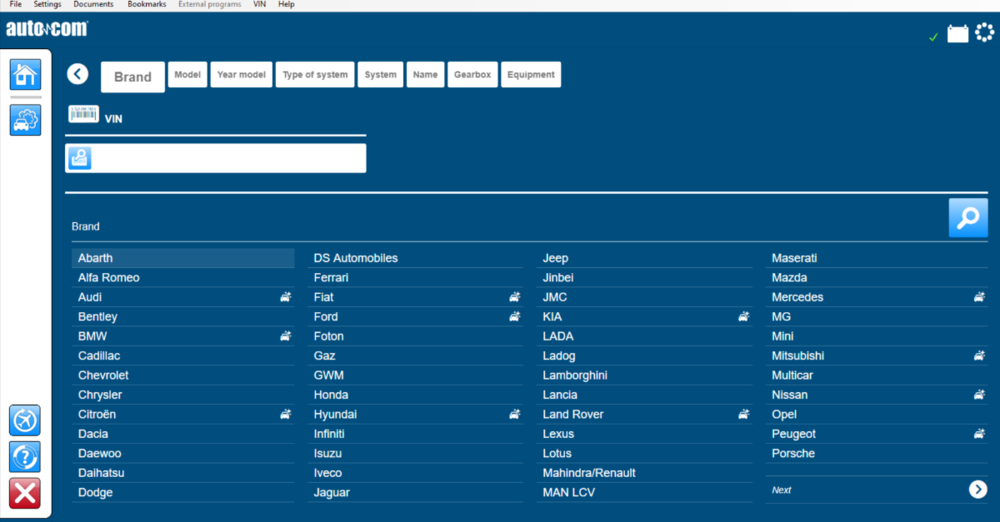1000x522 pixels.
Task: Open vehicle diagnostics car-gear icon
Action: (26, 120)
